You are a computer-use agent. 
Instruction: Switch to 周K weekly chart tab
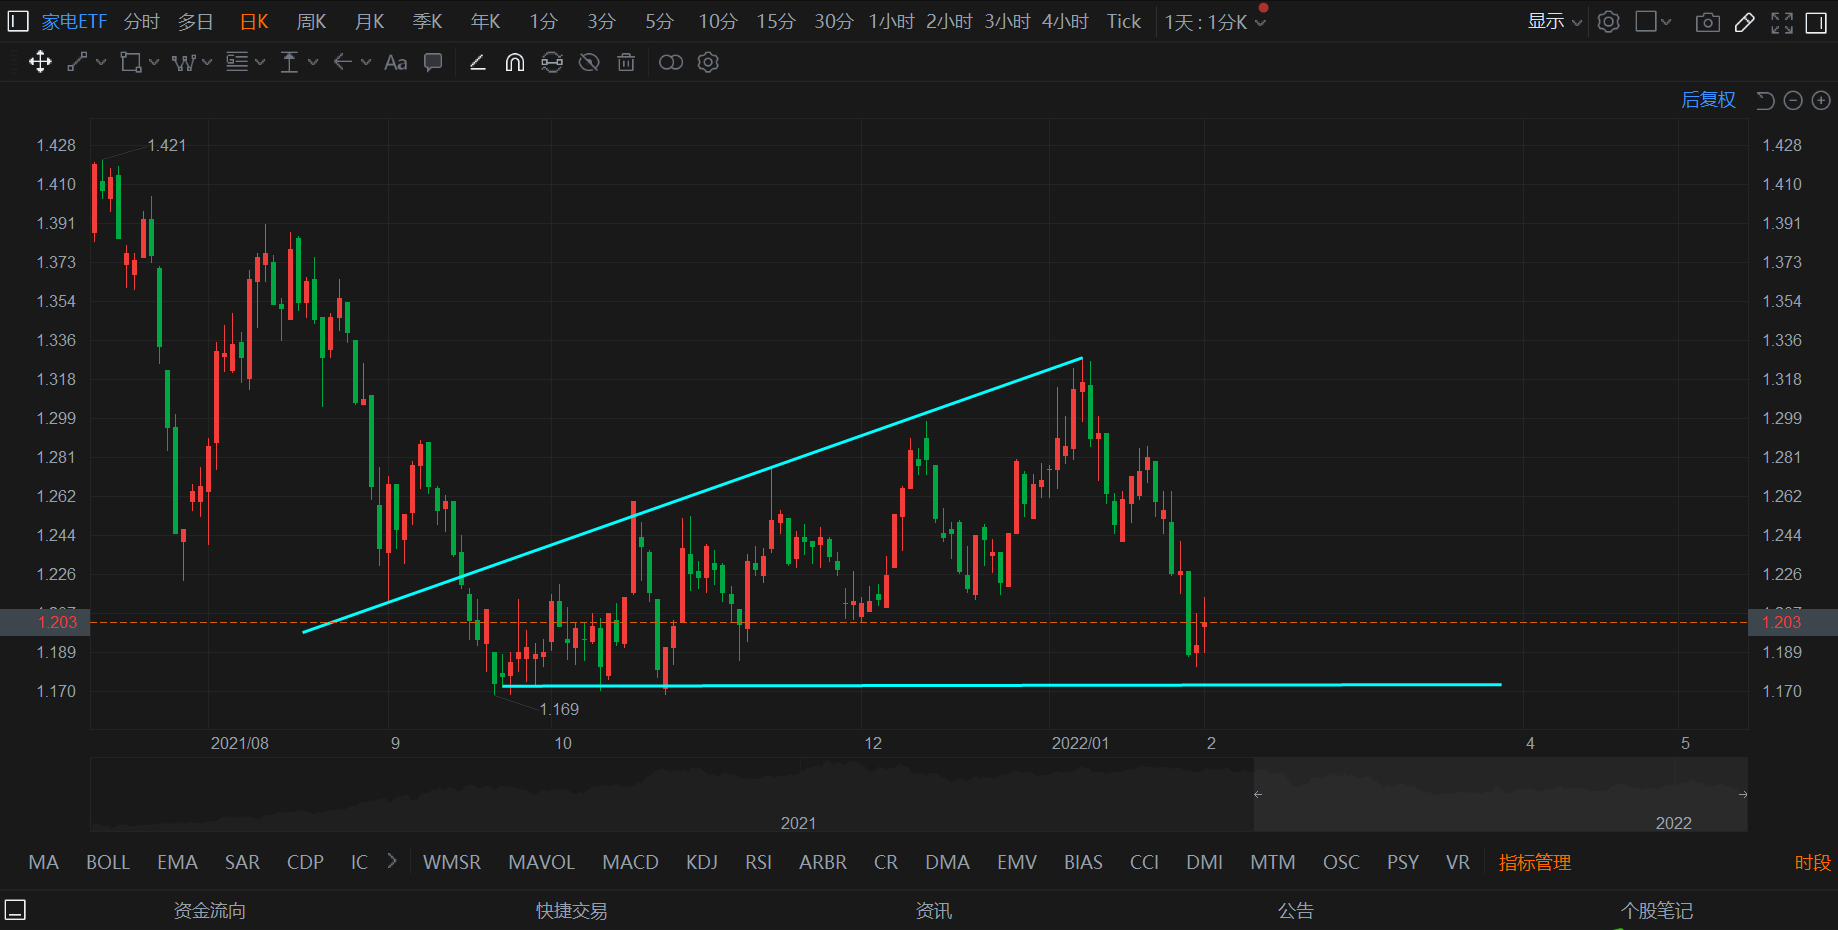pyautogui.click(x=312, y=22)
